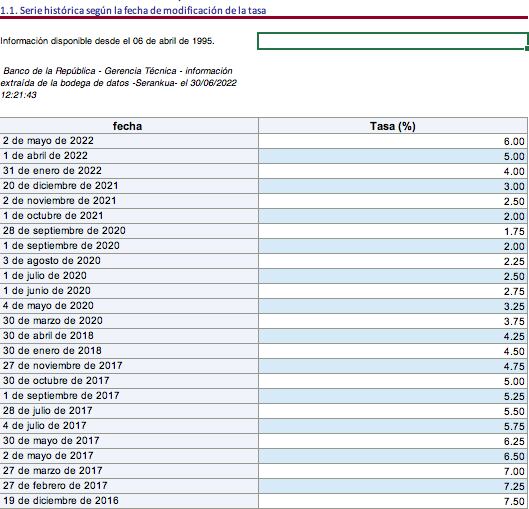The height and width of the screenshot is (509, 529).
Task: Click rate 2.00 for 1 de septiembre 2020
Action: (x=514, y=247)
